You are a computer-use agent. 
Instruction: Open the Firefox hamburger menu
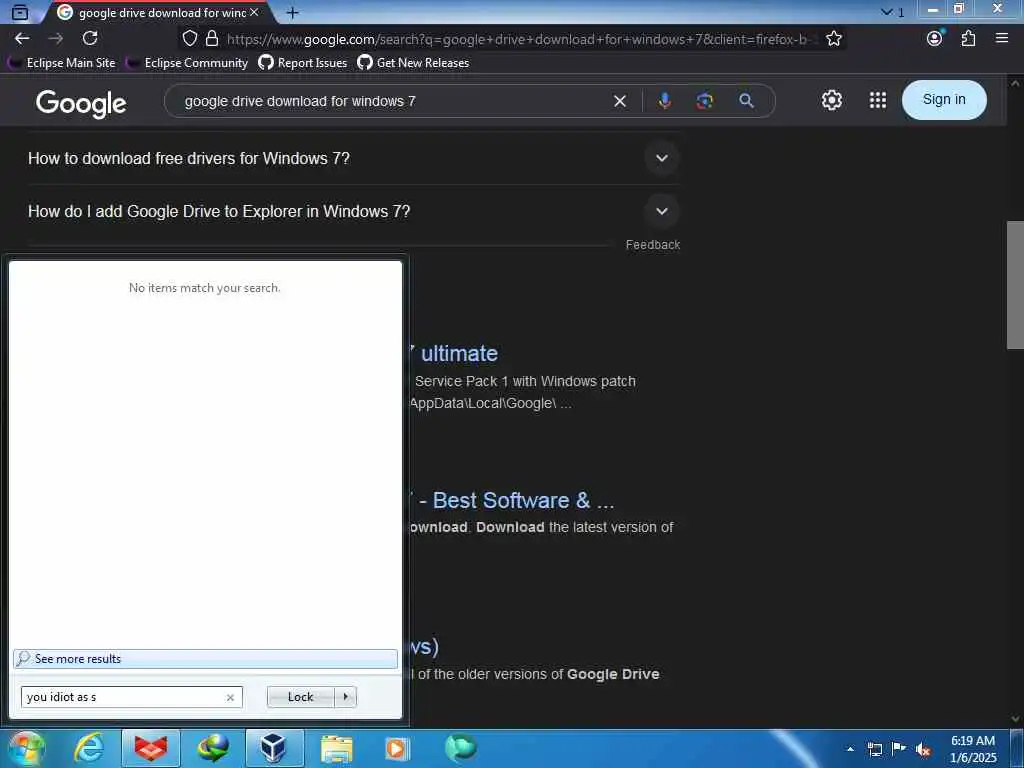click(x=1002, y=39)
